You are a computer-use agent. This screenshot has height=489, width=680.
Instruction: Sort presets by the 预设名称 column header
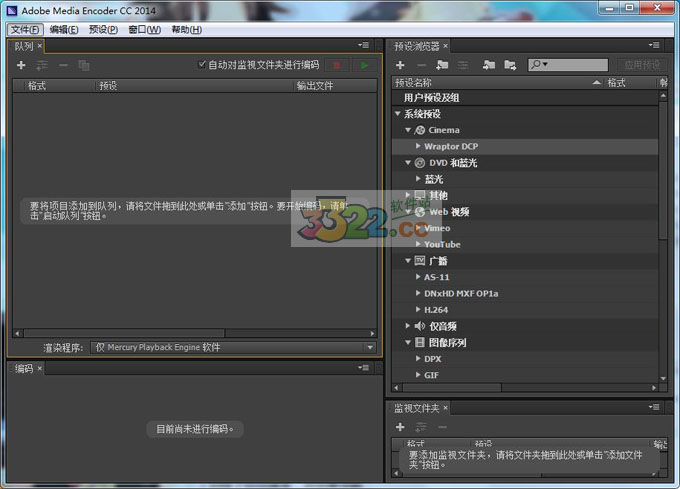[x=490, y=83]
